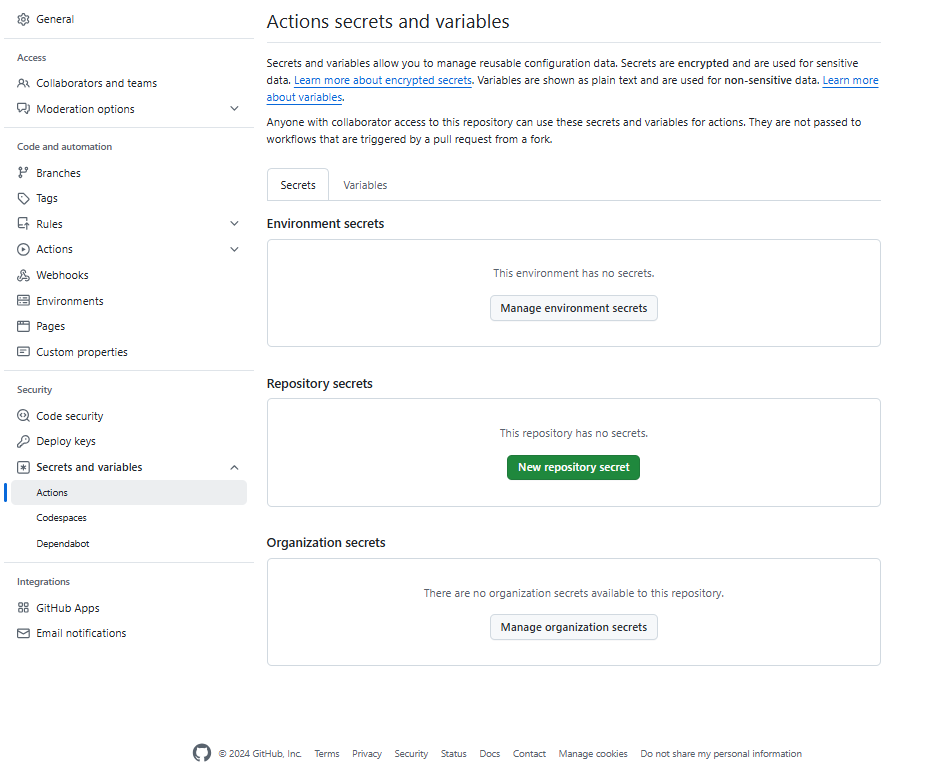Click the GitHub Octocat logo in footer

pos(202,753)
